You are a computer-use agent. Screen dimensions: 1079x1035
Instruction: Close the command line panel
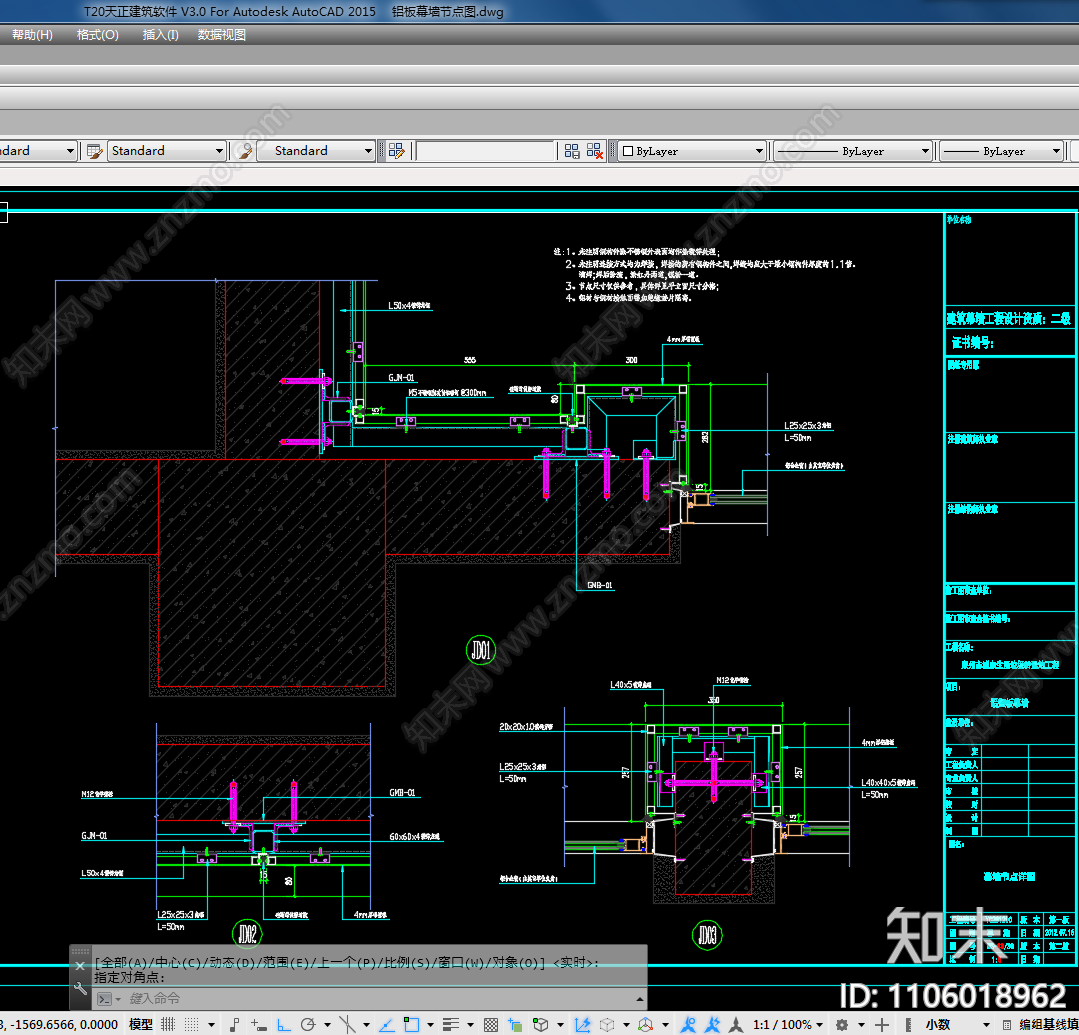tap(80, 966)
